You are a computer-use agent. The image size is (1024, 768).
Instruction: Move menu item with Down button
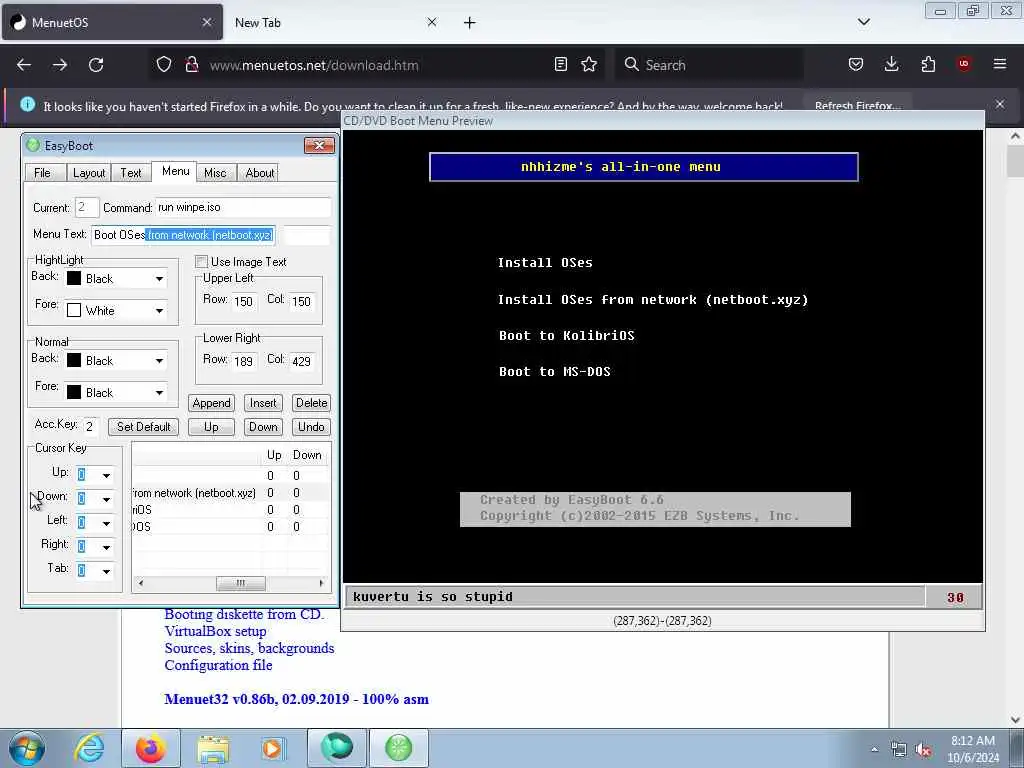coord(263,427)
